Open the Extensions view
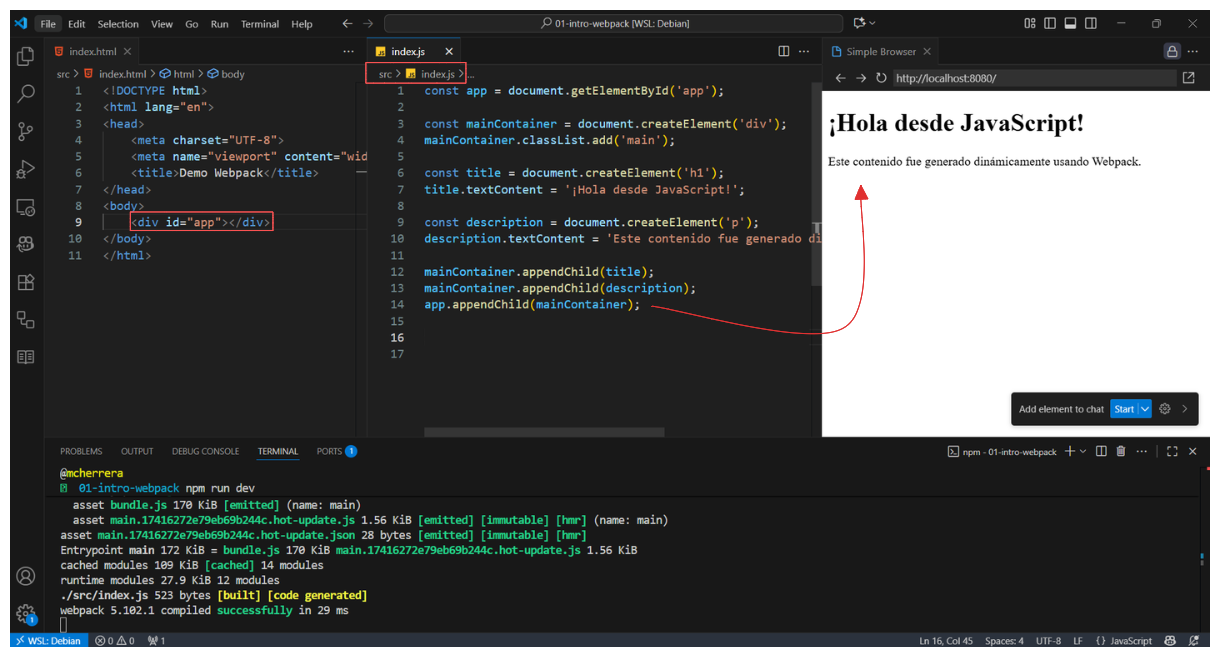The image size is (1220, 657). (26, 283)
